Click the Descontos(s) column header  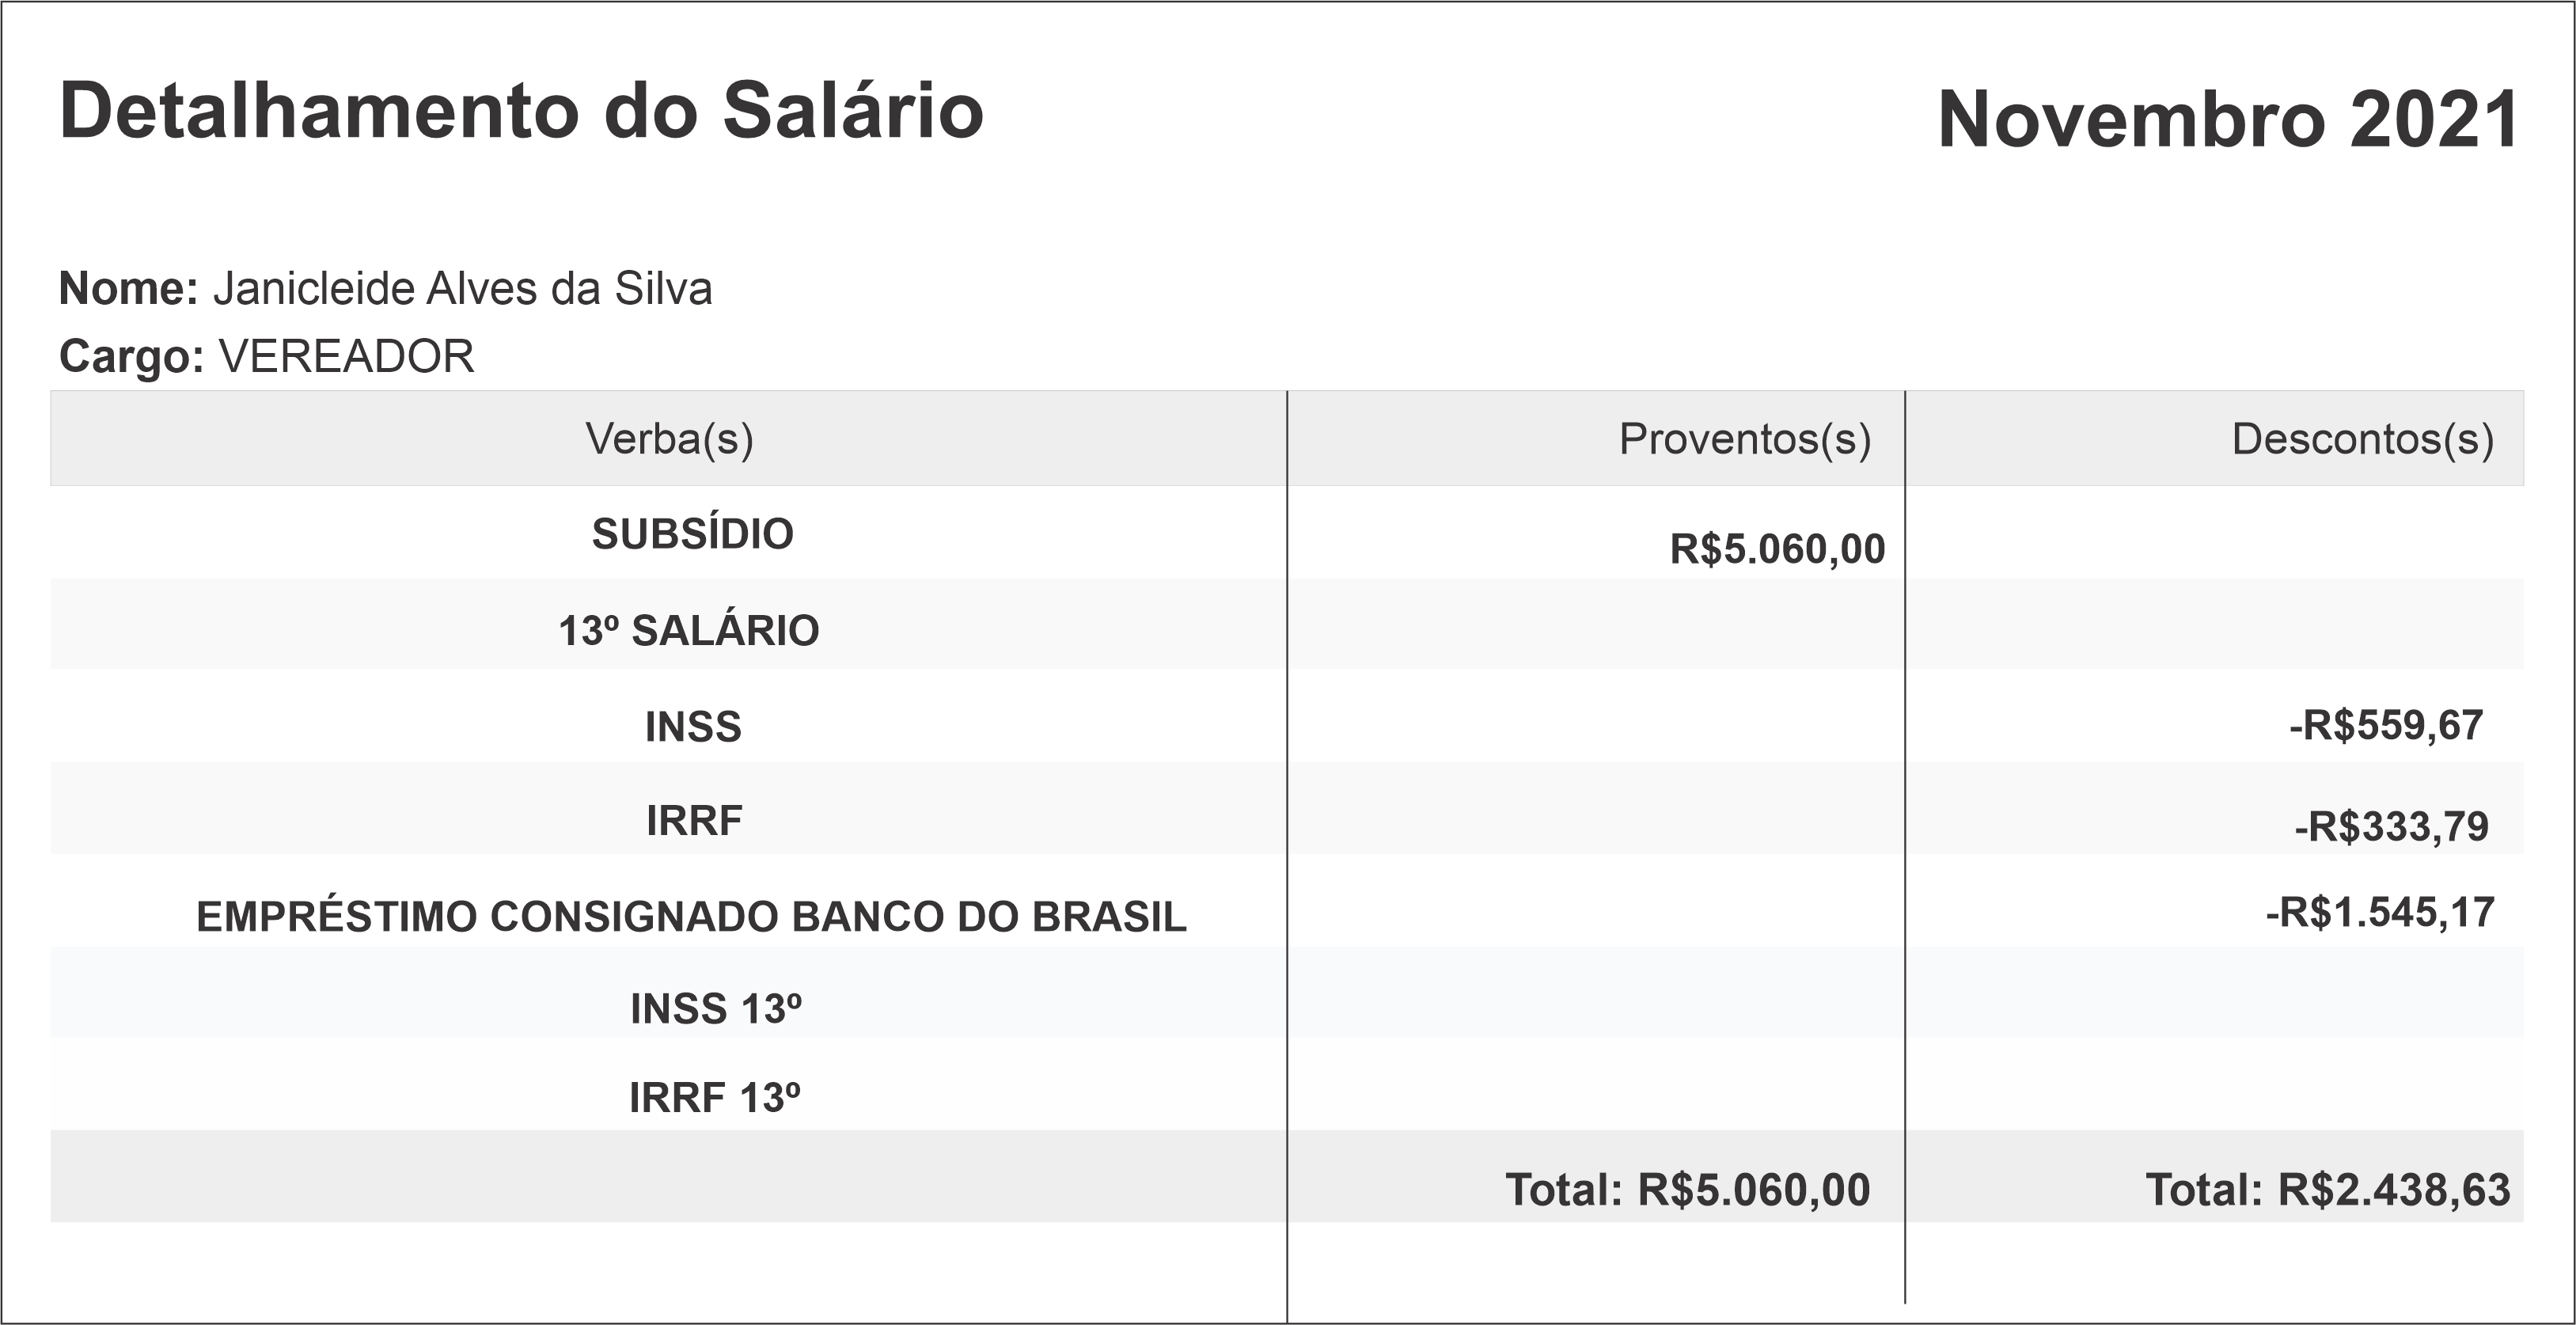click(x=2362, y=439)
